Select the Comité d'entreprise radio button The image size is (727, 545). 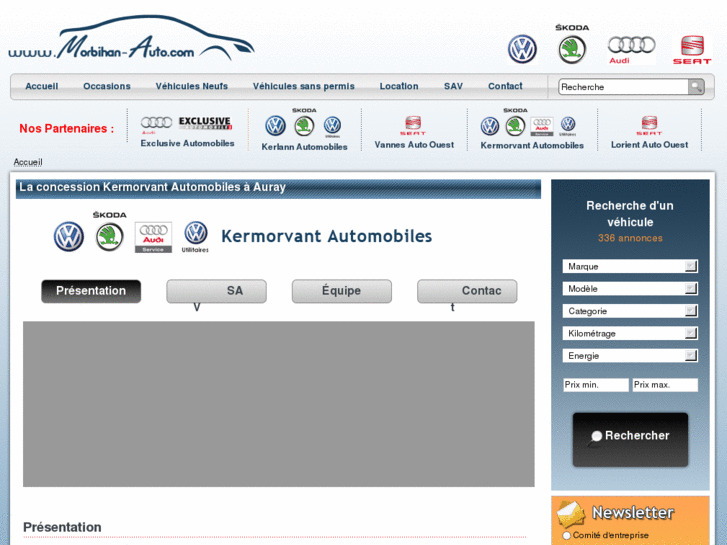pyautogui.click(x=567, y=536)
